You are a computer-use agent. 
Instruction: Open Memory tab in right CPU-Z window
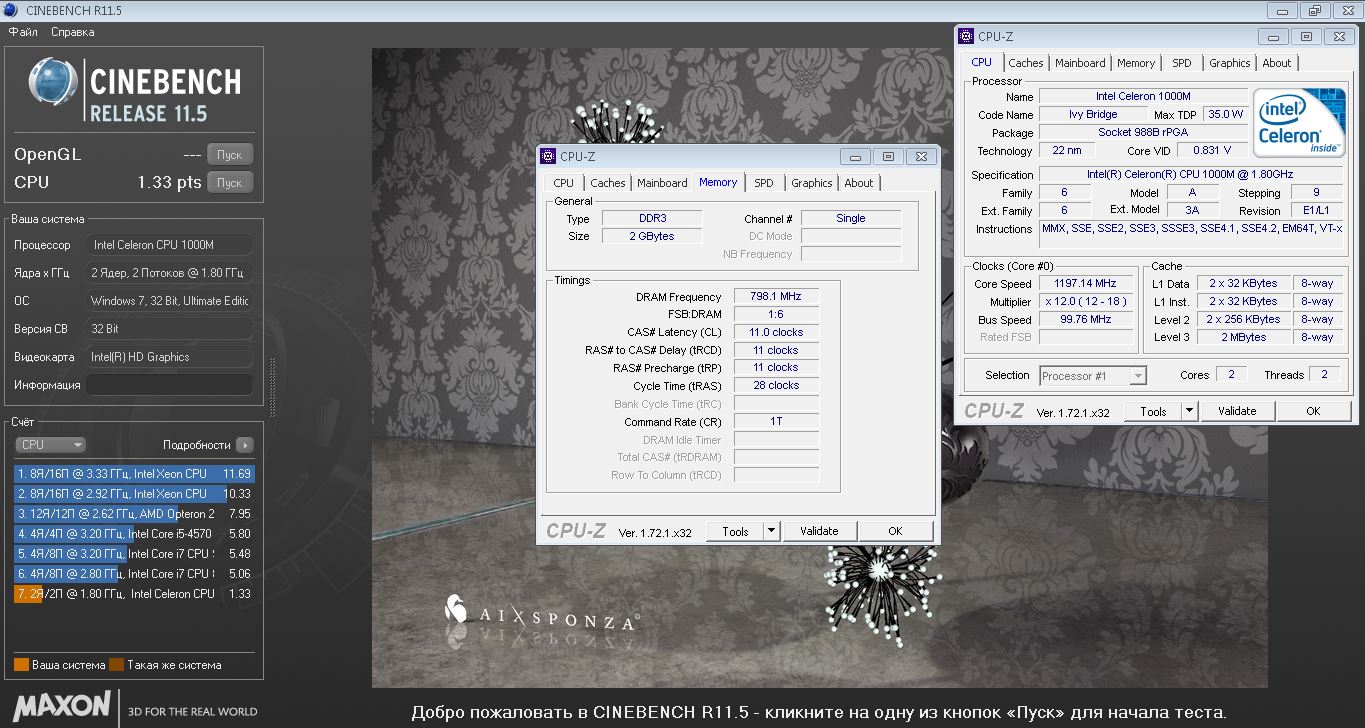point(1136,63)
